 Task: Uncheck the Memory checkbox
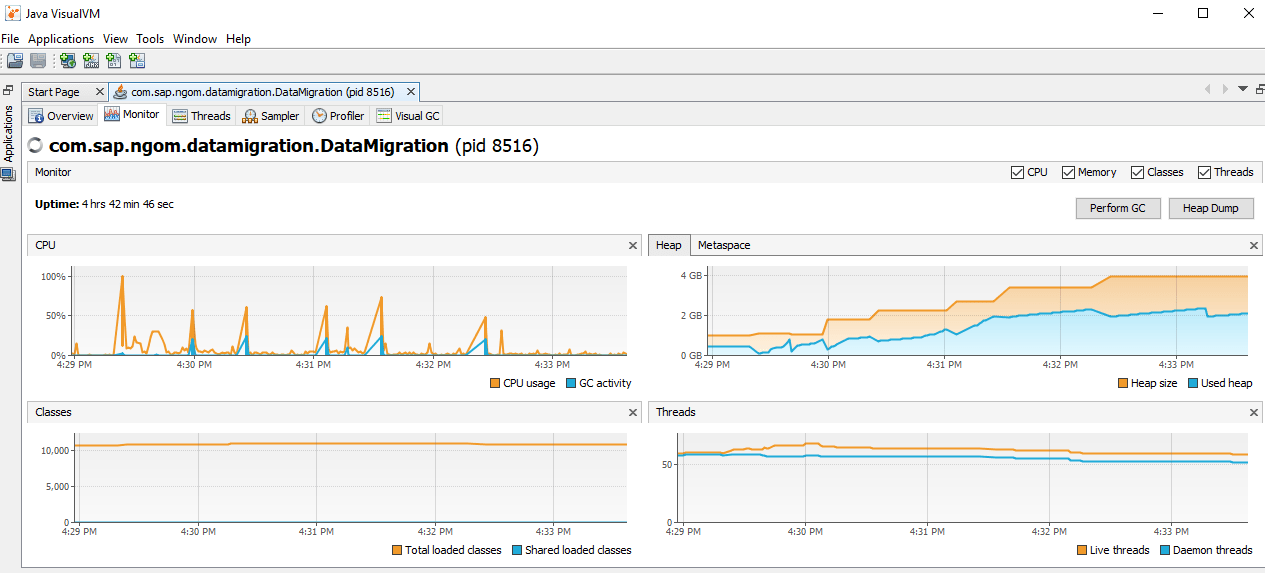[x=1068, y=172]
